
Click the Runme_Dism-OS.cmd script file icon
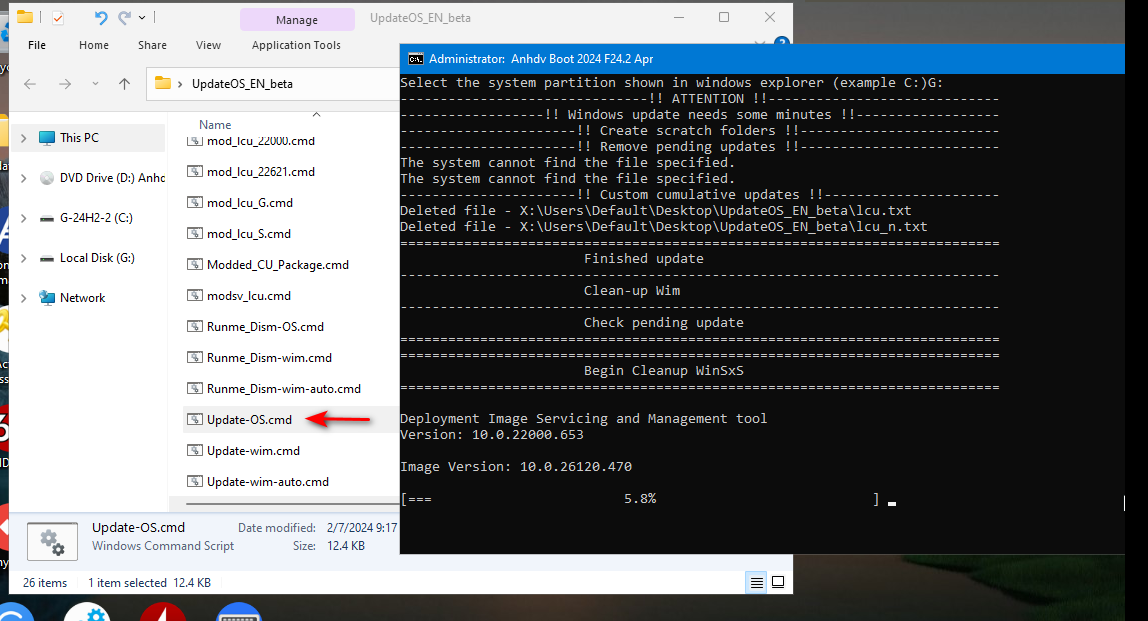(195, 326)
